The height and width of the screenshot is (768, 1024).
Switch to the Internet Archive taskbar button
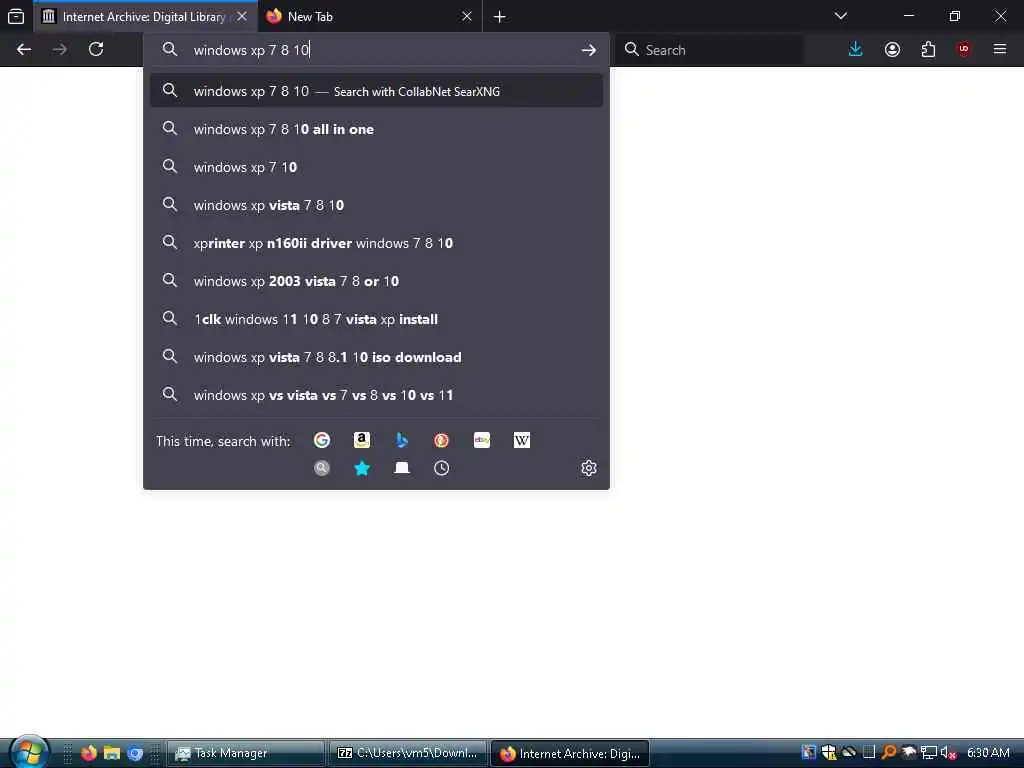coord(569,753)
